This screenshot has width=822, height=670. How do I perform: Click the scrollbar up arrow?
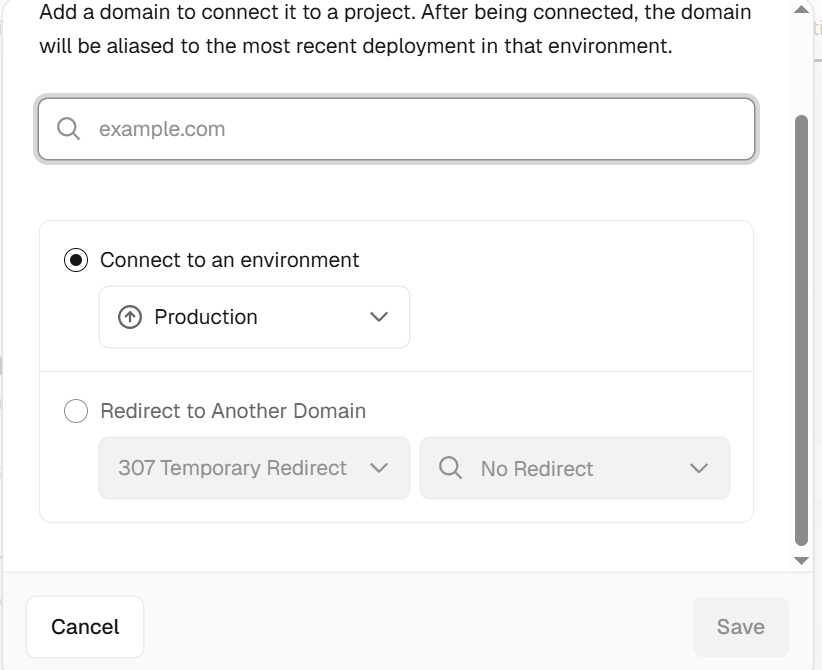click(801, 10)
